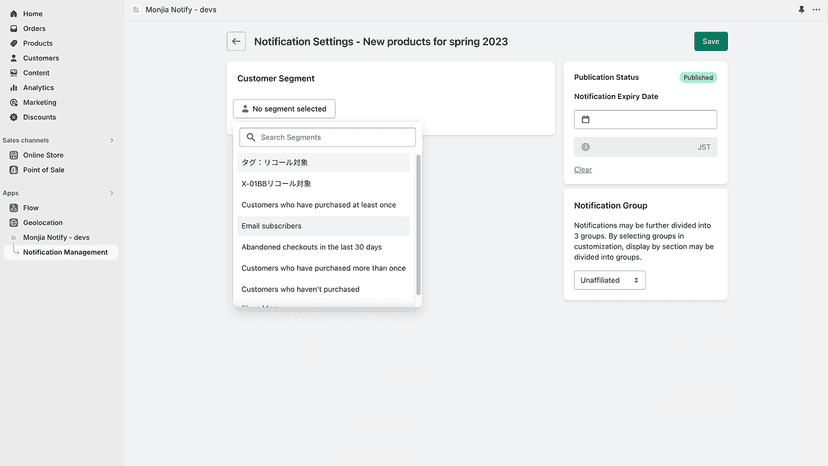Click the Orders inbox icon
Viewport: 828px width, 466px height.
click(x=14, y=29)
